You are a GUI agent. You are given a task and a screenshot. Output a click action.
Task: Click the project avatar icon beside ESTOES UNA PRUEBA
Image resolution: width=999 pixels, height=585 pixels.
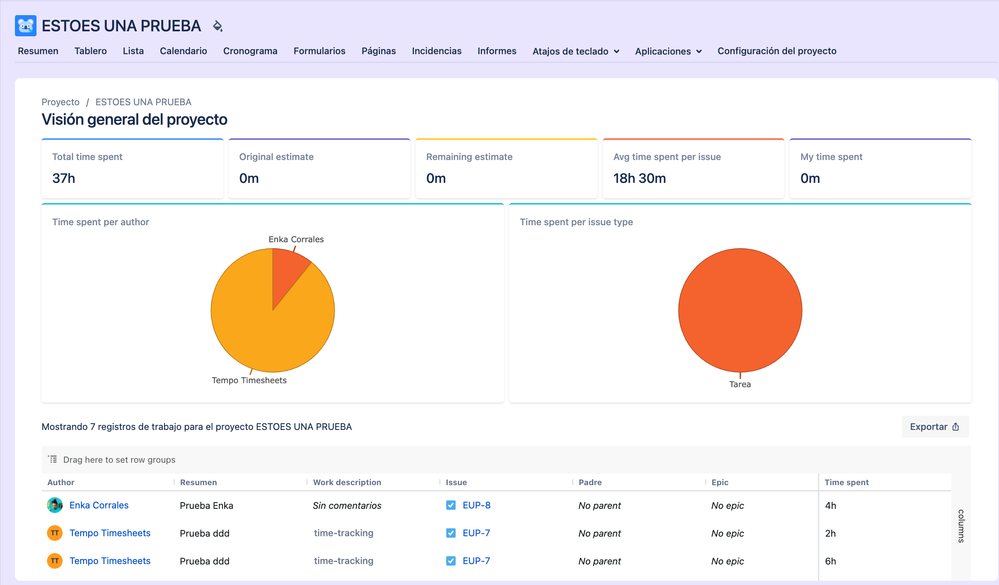[26, 26]
